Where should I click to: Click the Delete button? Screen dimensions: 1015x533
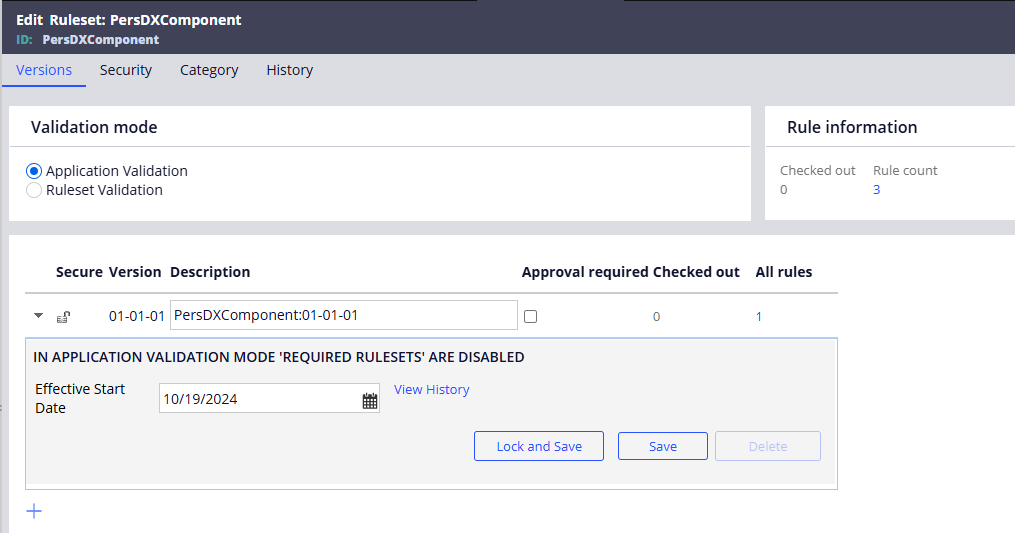[767, 446]
